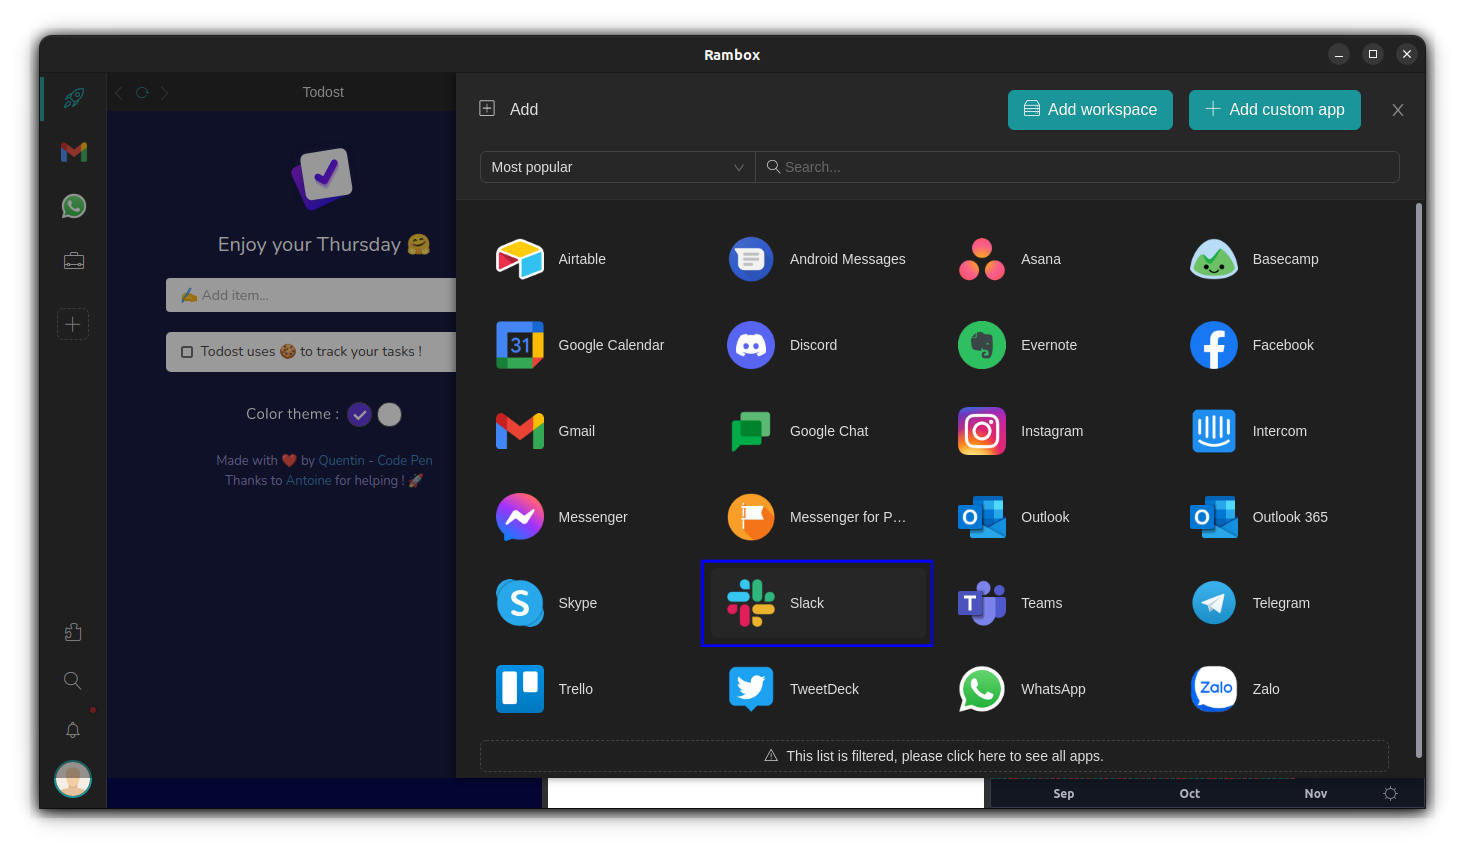Viewport: 1465px width, 850px height.
Task: Expand the add-app plus button in sidebar
Action: (72, 324)
